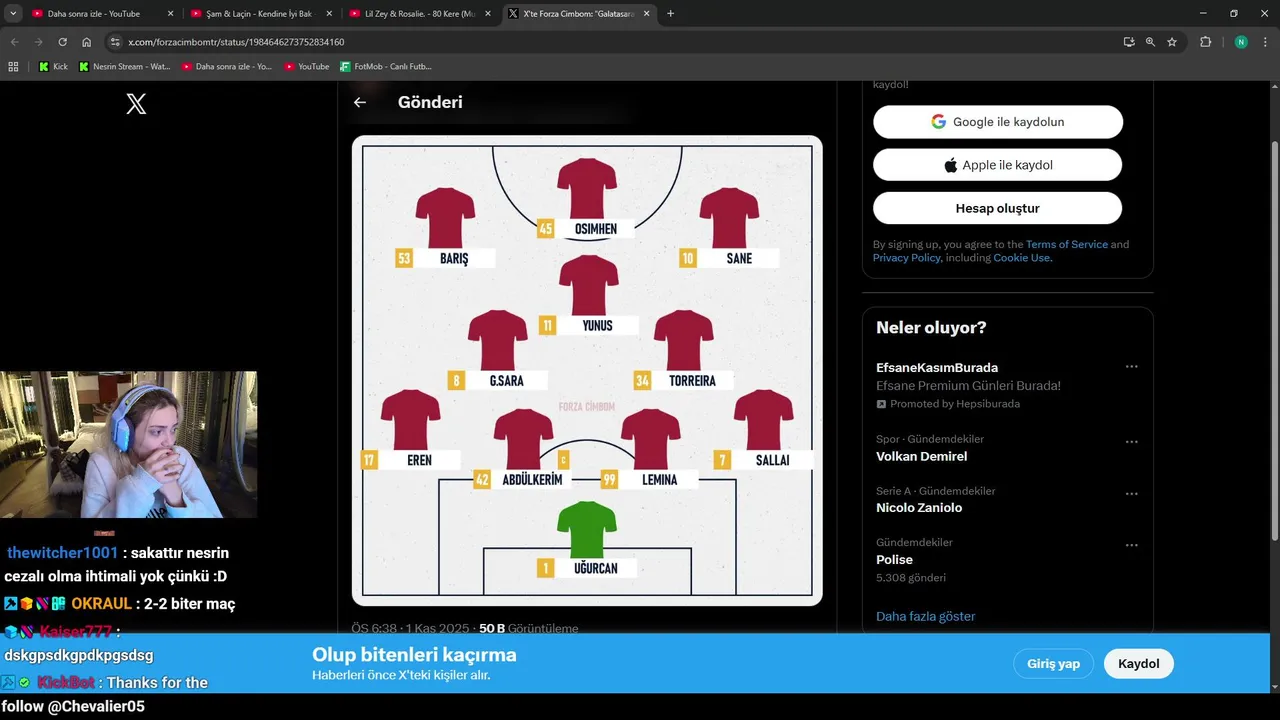This screenshot has height=720, width=1280.
Task: Reload the page with browser refresh icon
Action: tap(62, 42)
